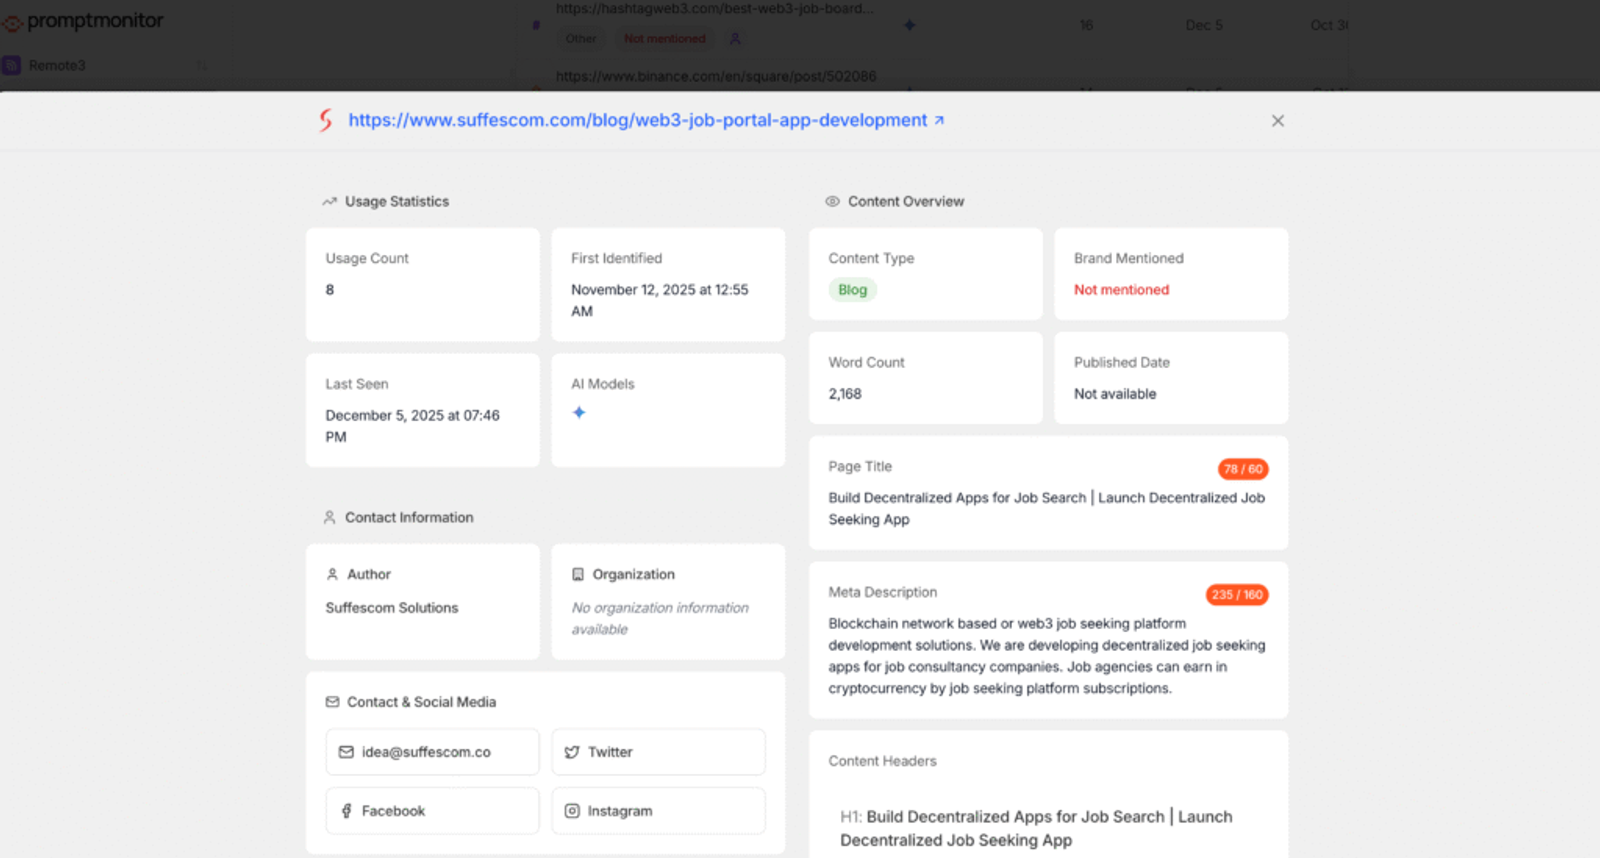Viewport: 1600px width, 858px height.
Task: Close the source details panel
Action: [x=1278, y=121]
